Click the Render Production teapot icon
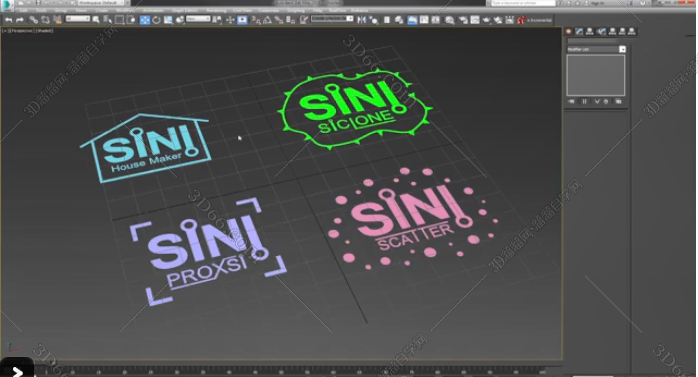This screenshot has height=377, width=698. tap(487, 20)
